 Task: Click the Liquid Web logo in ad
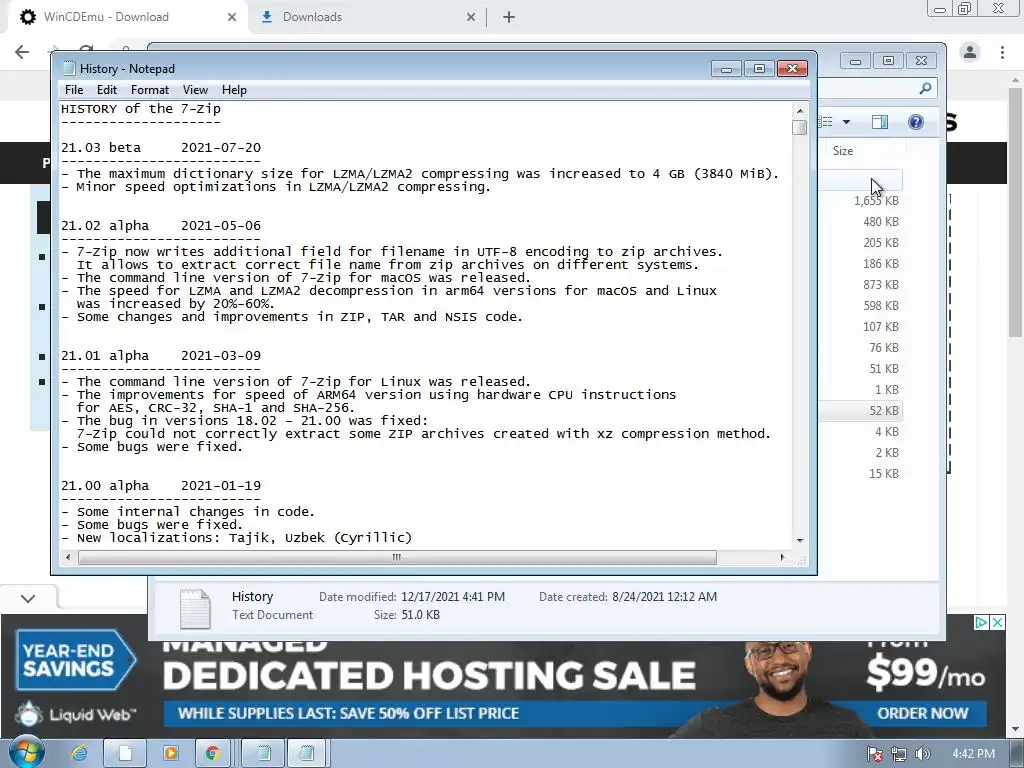click(x=75, y=714)
